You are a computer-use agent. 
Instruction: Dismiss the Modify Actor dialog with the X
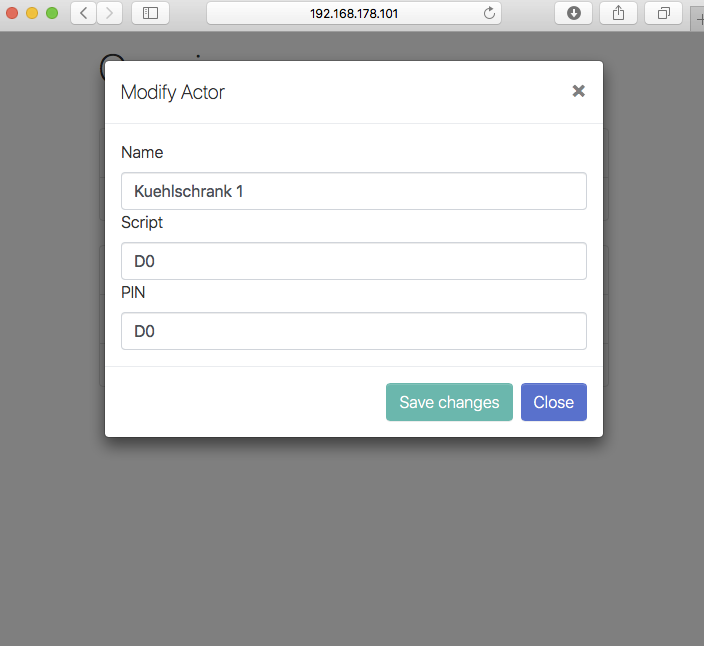click(x=578, y=91)
